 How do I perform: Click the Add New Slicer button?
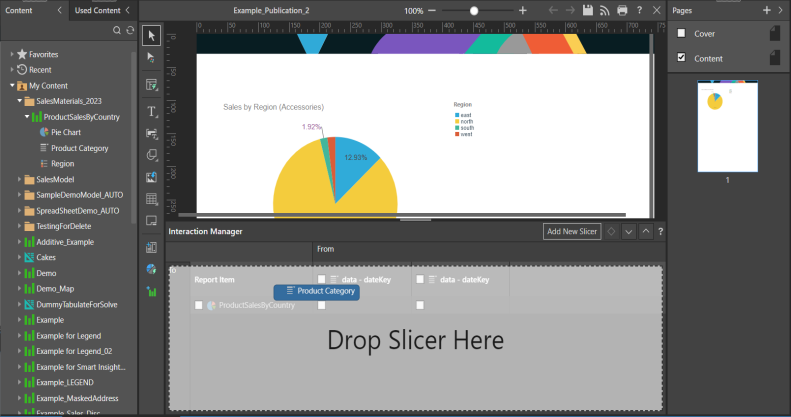[x=572, y=231]
